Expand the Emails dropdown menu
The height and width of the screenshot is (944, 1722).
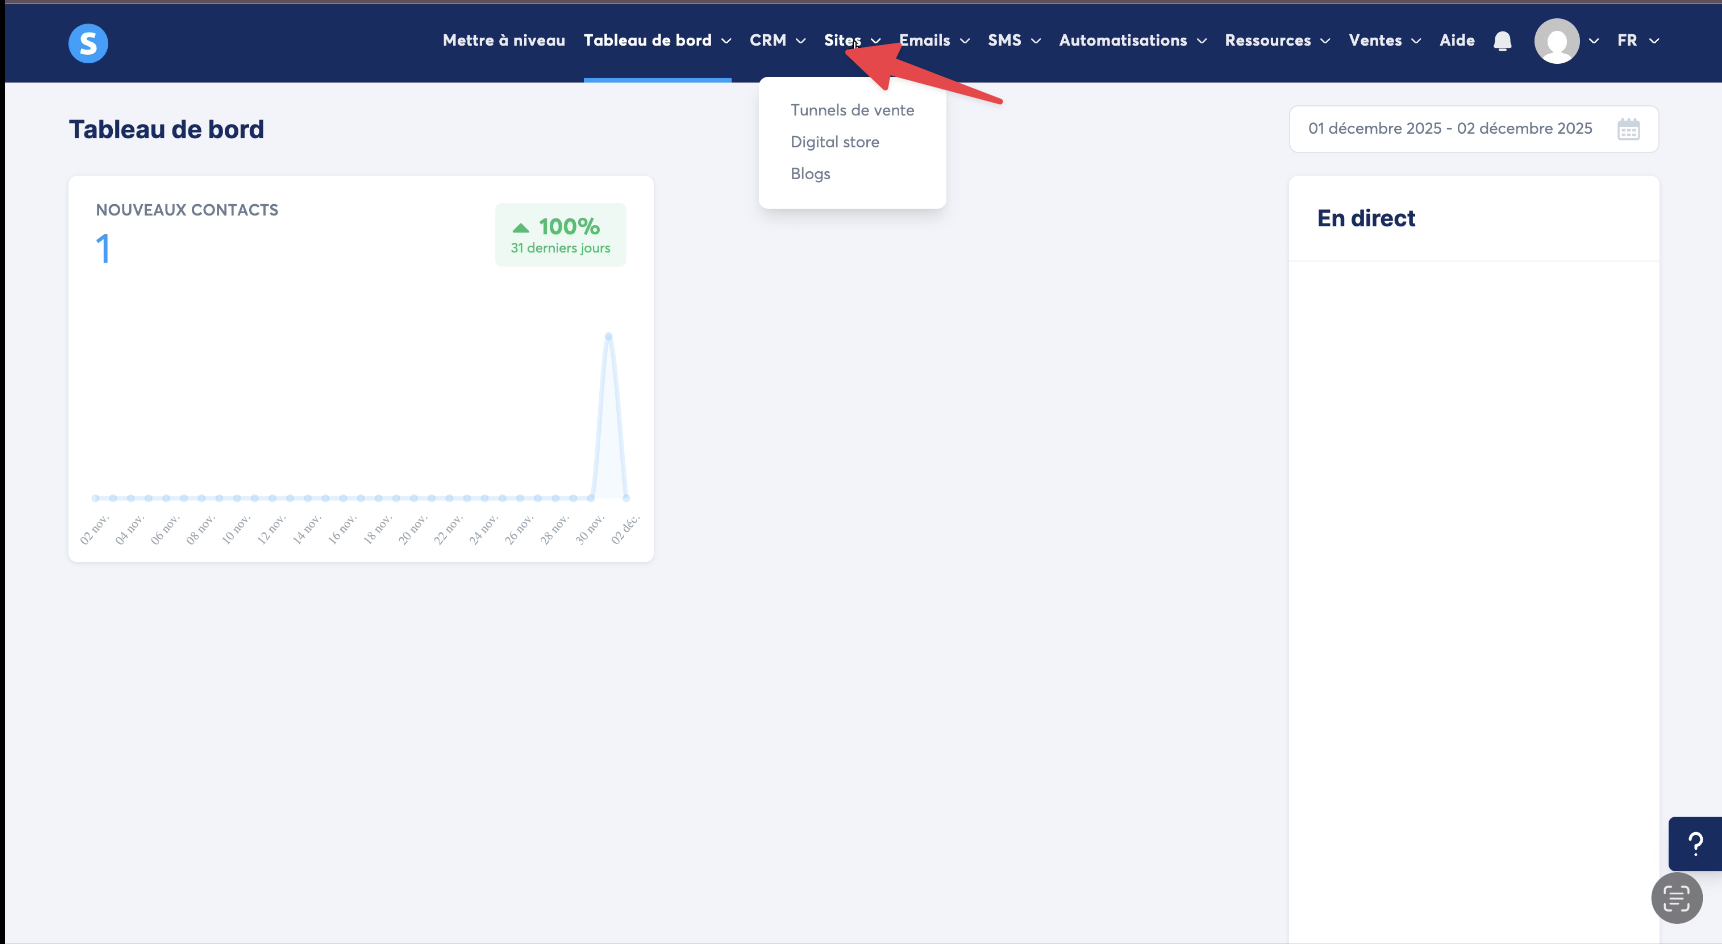pos(935,41)
